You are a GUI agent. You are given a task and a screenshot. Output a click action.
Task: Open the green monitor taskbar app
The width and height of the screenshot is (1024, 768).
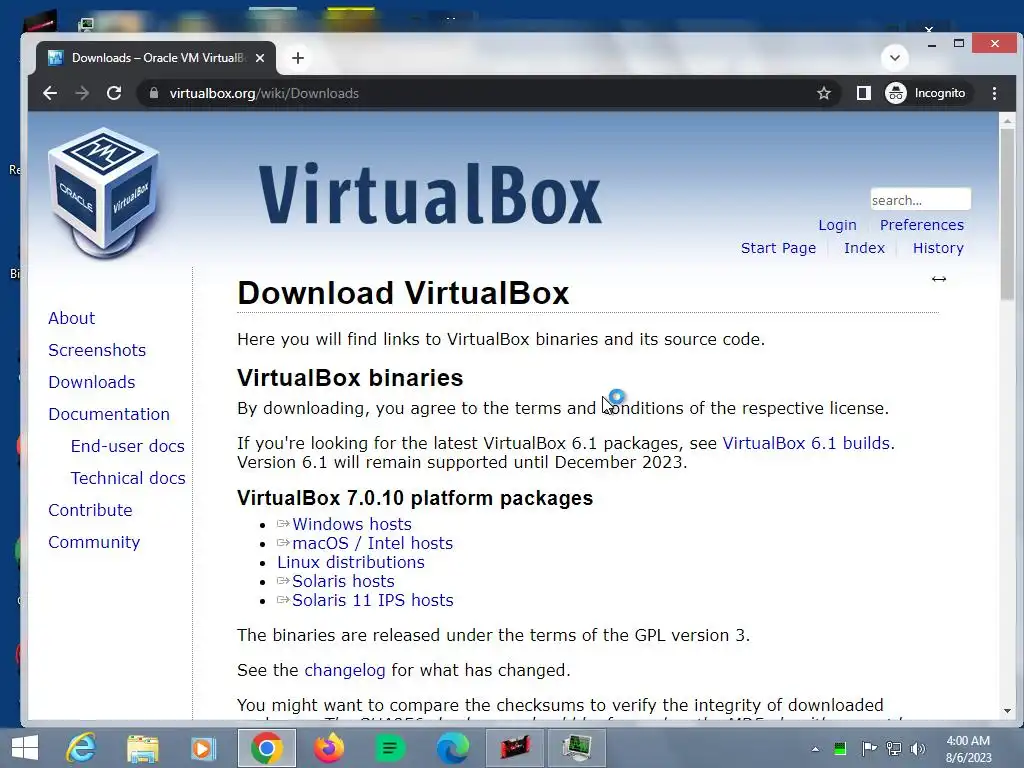pyautogui.click(x=577, y=748)
